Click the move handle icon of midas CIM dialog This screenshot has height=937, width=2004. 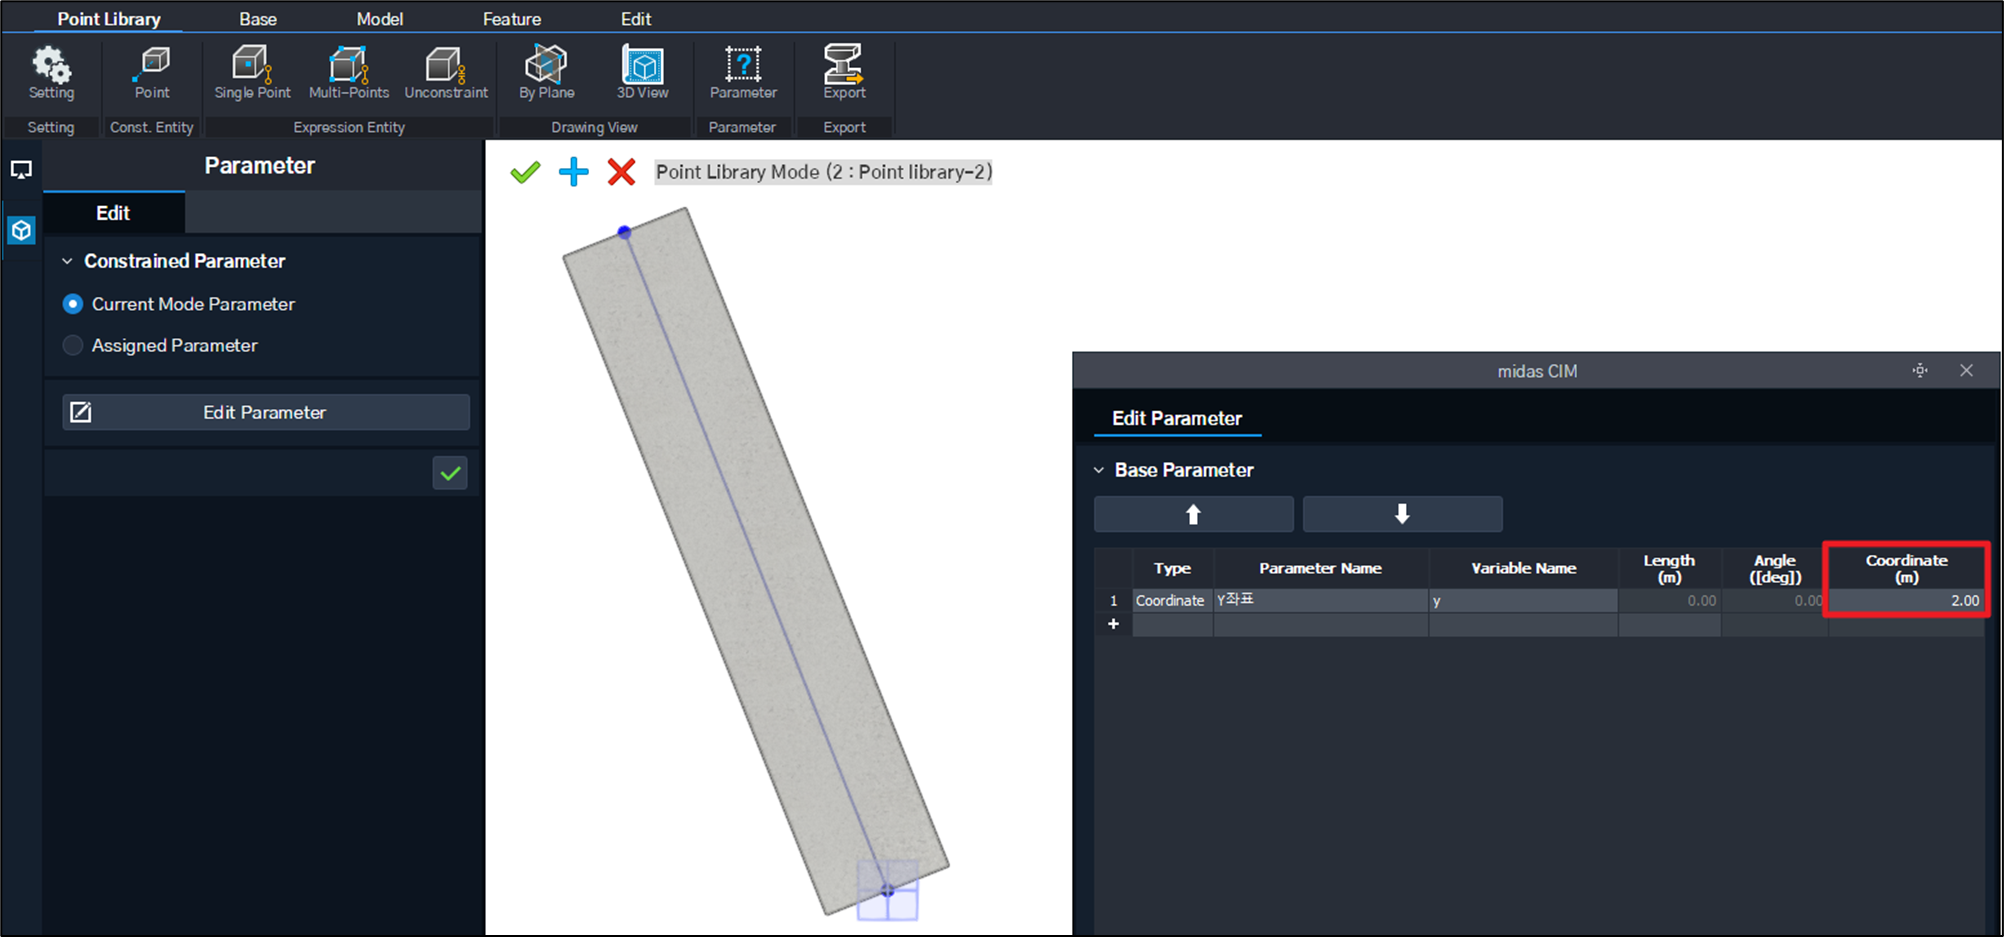tap(1920, 370)
